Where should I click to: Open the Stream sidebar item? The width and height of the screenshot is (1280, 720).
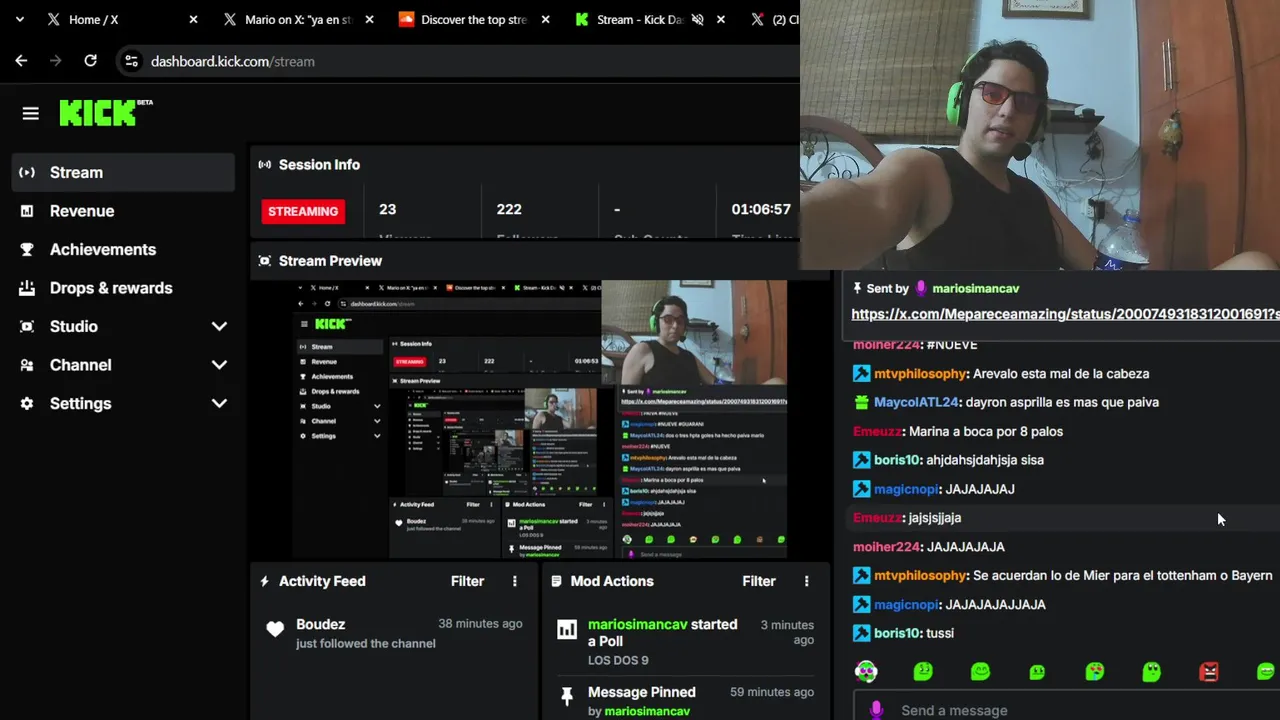(x=123, y=173)
